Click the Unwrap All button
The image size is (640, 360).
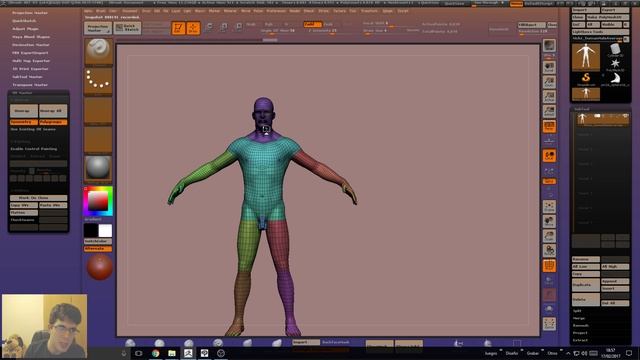pos(53,111)
